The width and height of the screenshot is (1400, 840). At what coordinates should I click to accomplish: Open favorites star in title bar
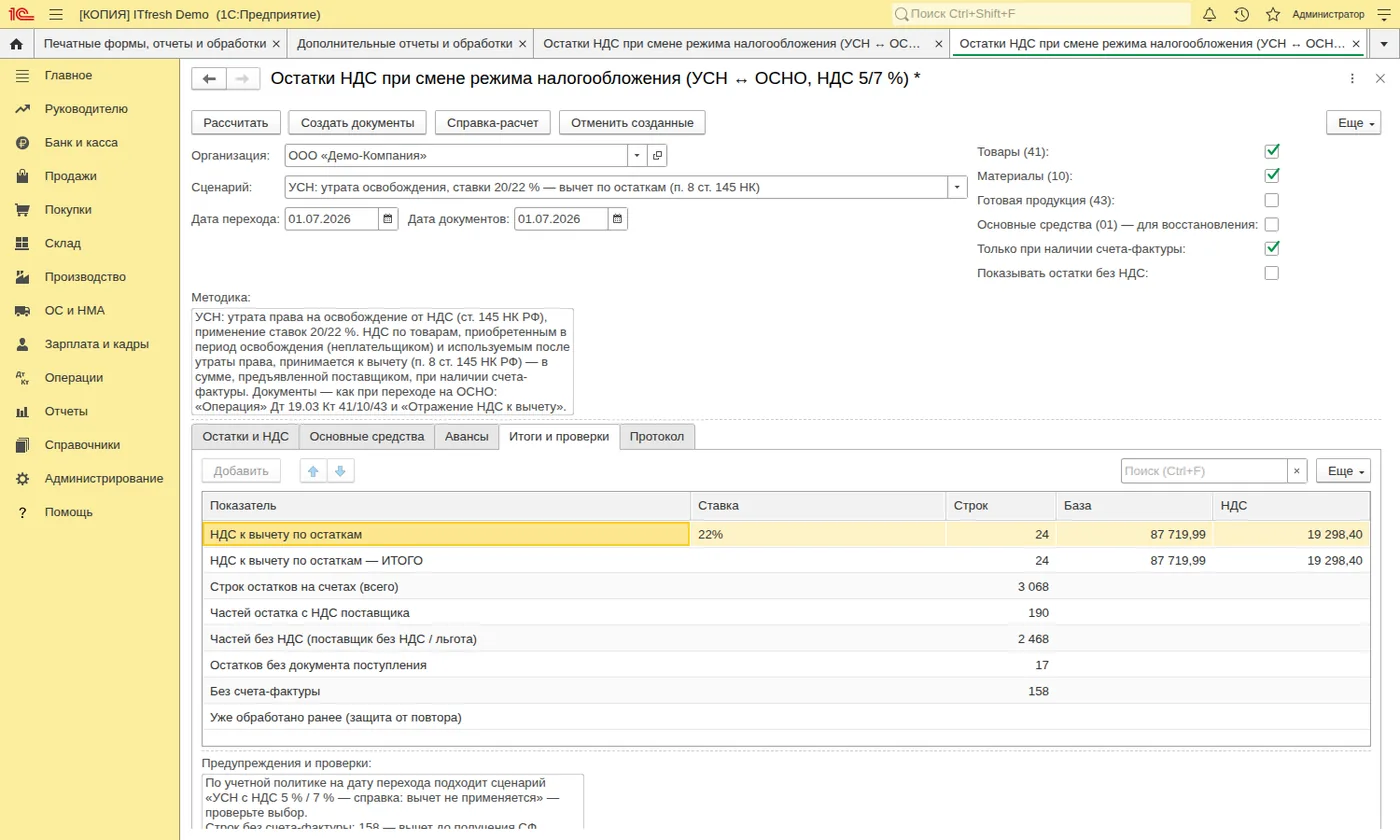[1273, 14]
